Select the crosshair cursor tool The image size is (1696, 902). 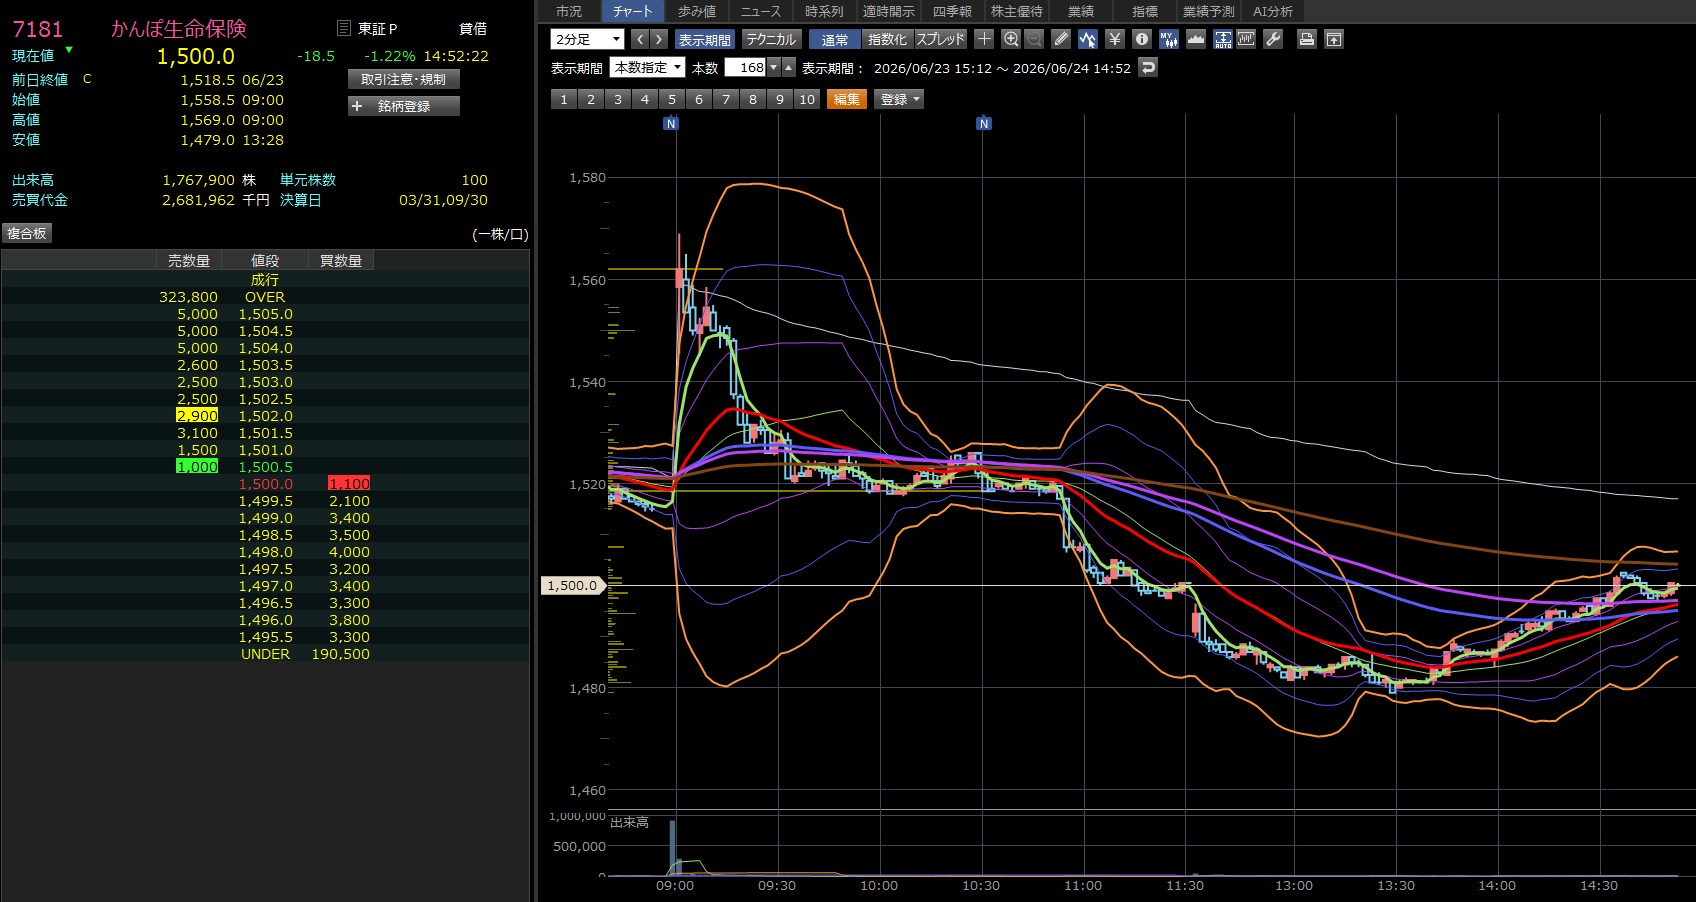point(984,39)
